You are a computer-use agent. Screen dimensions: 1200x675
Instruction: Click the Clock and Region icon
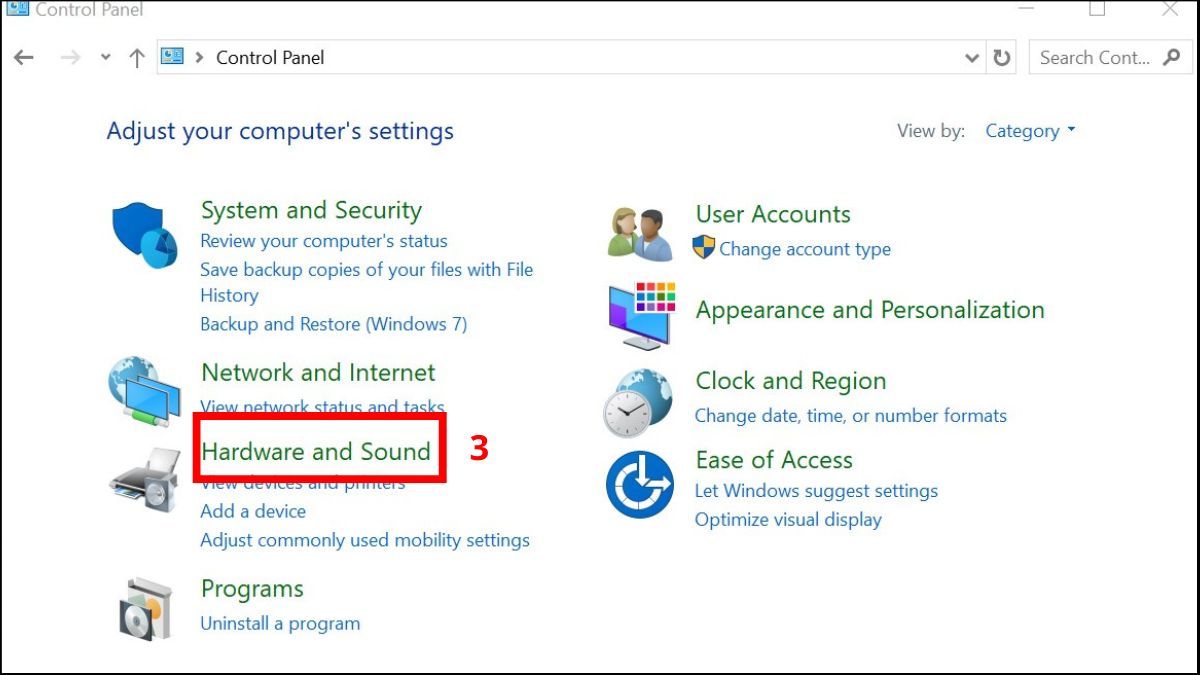(x=638, y=402)
